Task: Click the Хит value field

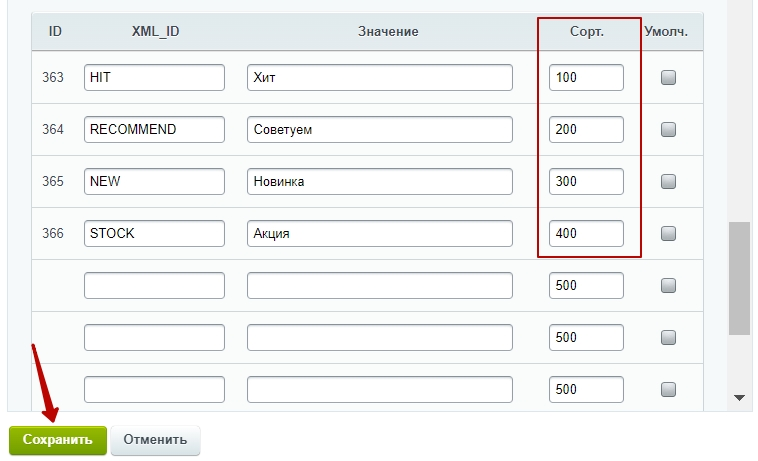Action: pos(379,77)
